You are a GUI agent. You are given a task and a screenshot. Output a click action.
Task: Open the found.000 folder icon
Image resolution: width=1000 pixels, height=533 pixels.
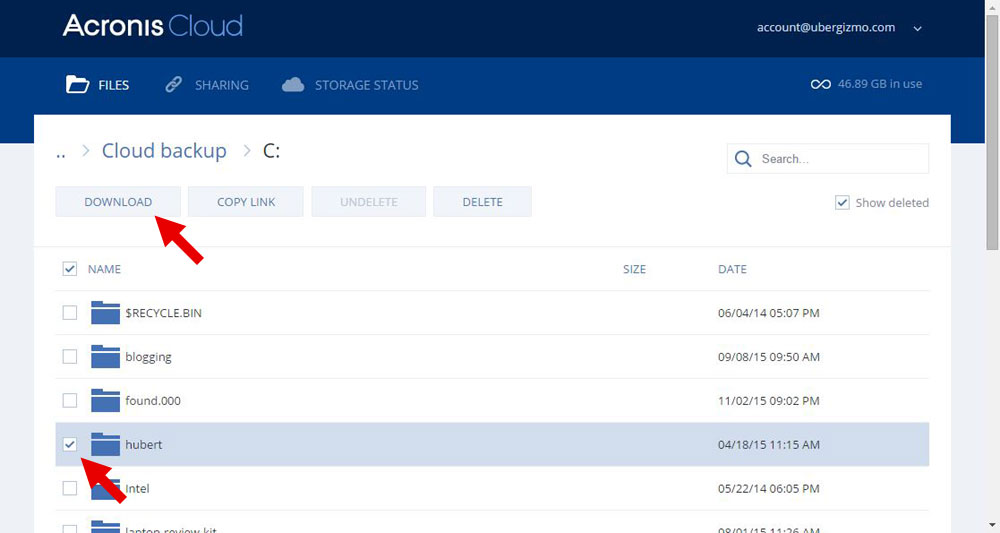(105, 400)
